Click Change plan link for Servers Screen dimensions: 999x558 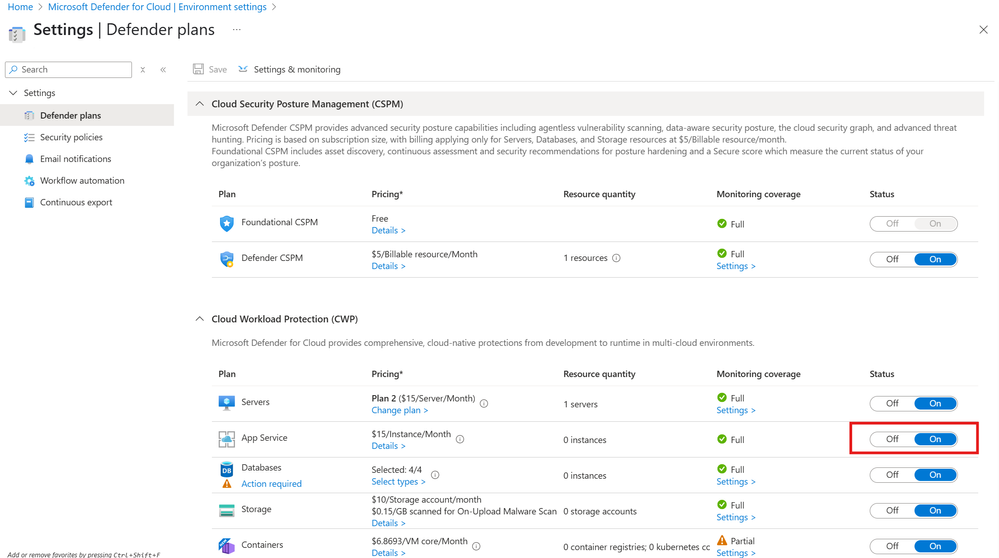(399, 410)
